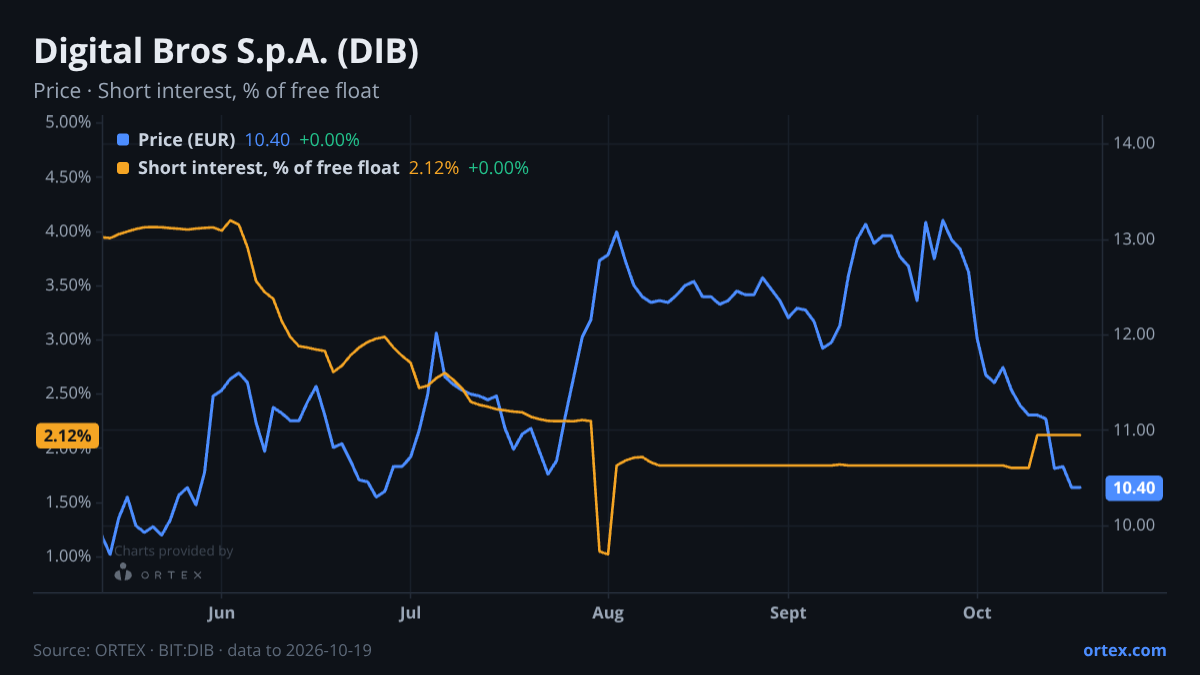1200x675 pixels.
Task: Click the 1.50% left axis label
Action: click(x=68, y=502)
